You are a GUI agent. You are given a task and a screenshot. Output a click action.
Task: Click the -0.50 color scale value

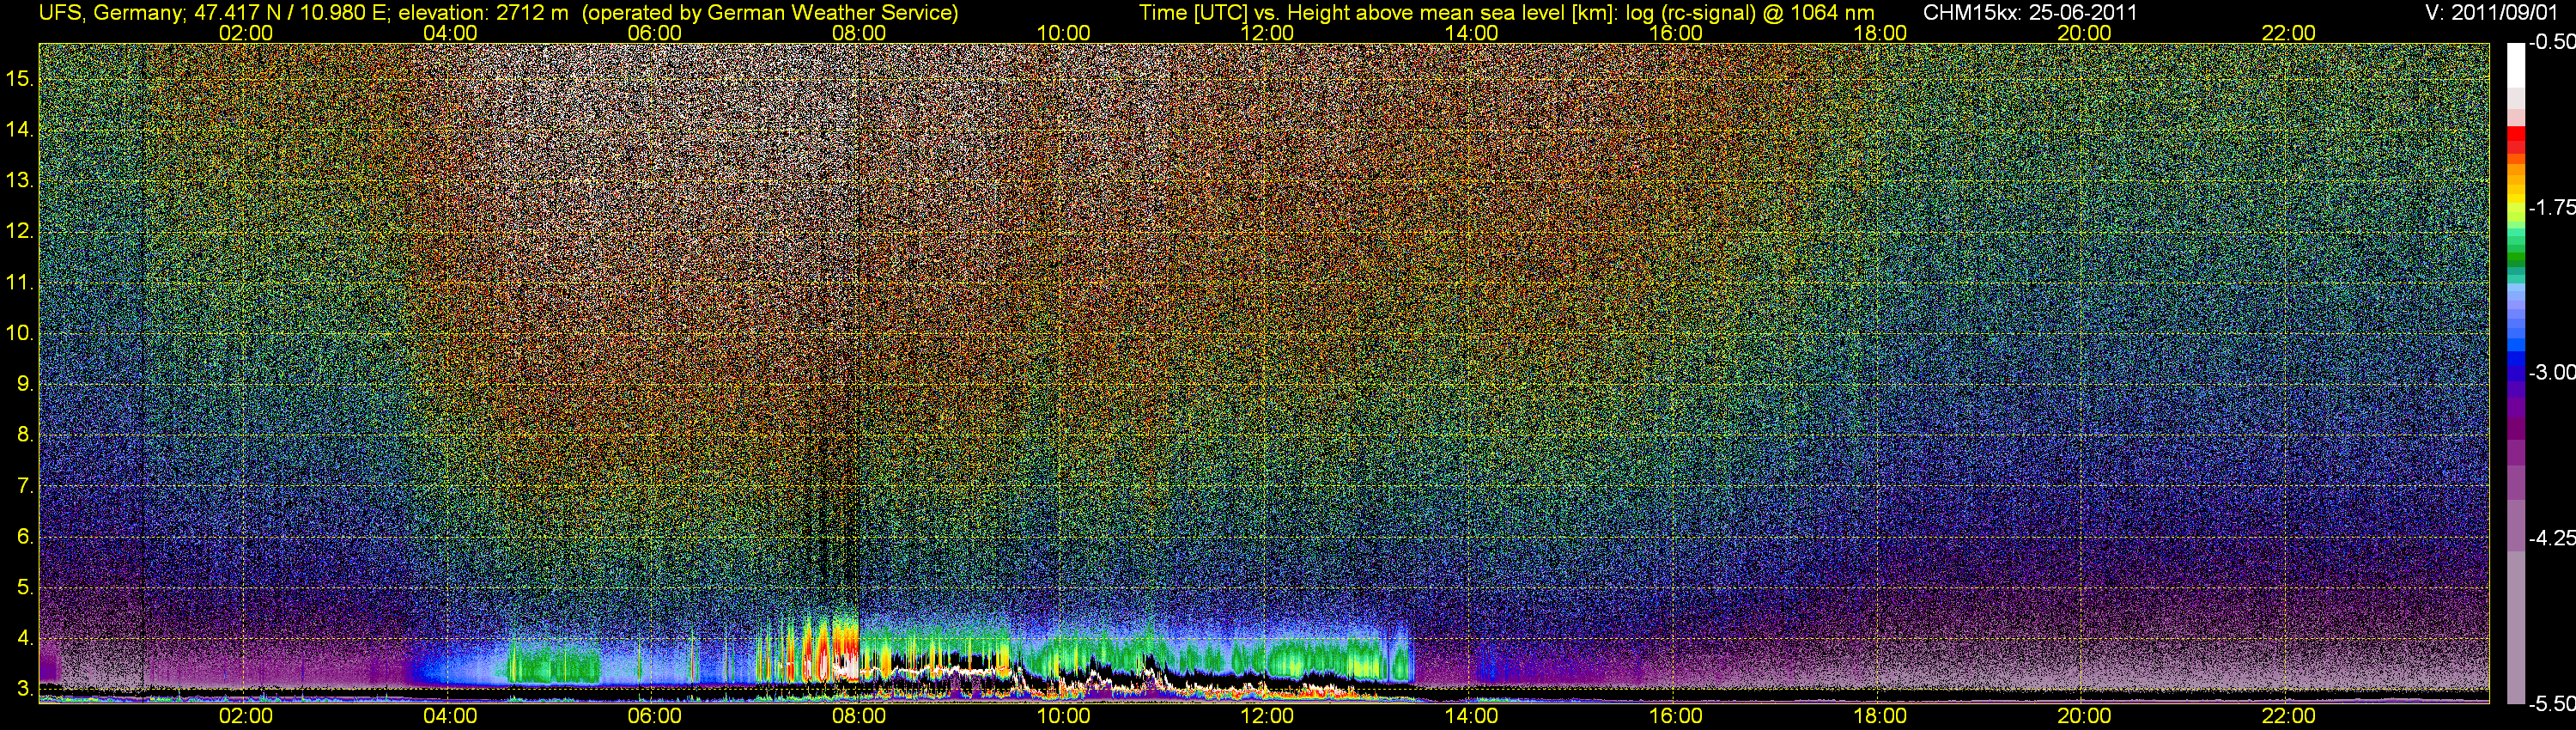(2551, 42)
